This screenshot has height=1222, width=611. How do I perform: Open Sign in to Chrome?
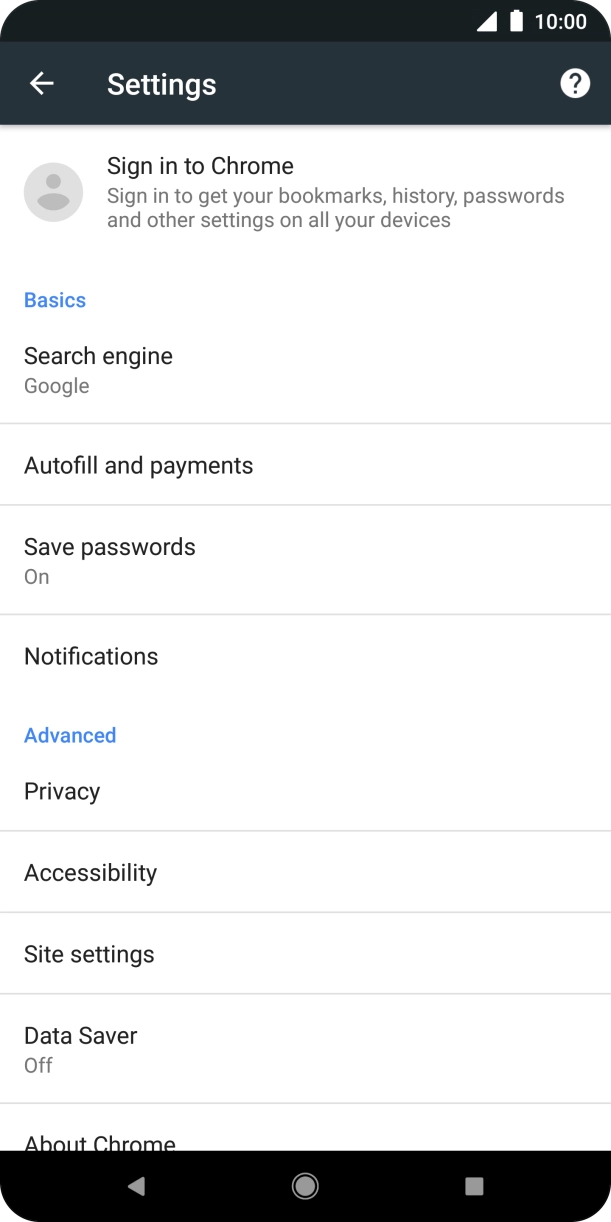pyautogui.click(x=200, y=166)
